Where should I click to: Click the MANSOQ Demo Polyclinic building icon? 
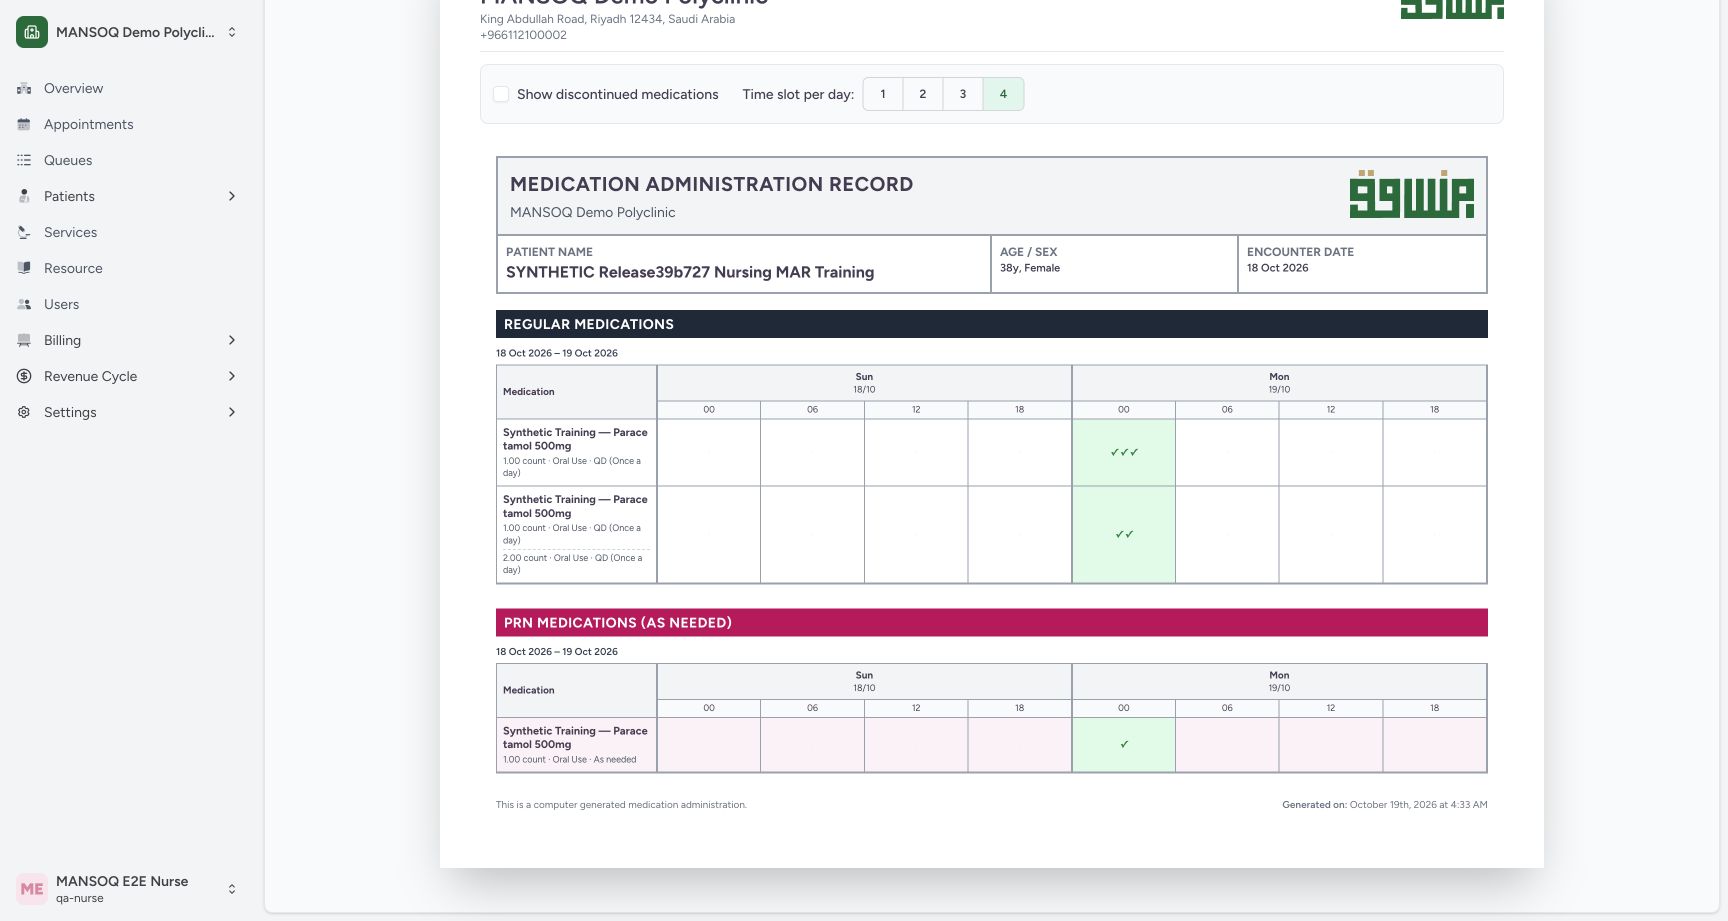(x=32, y=32)
